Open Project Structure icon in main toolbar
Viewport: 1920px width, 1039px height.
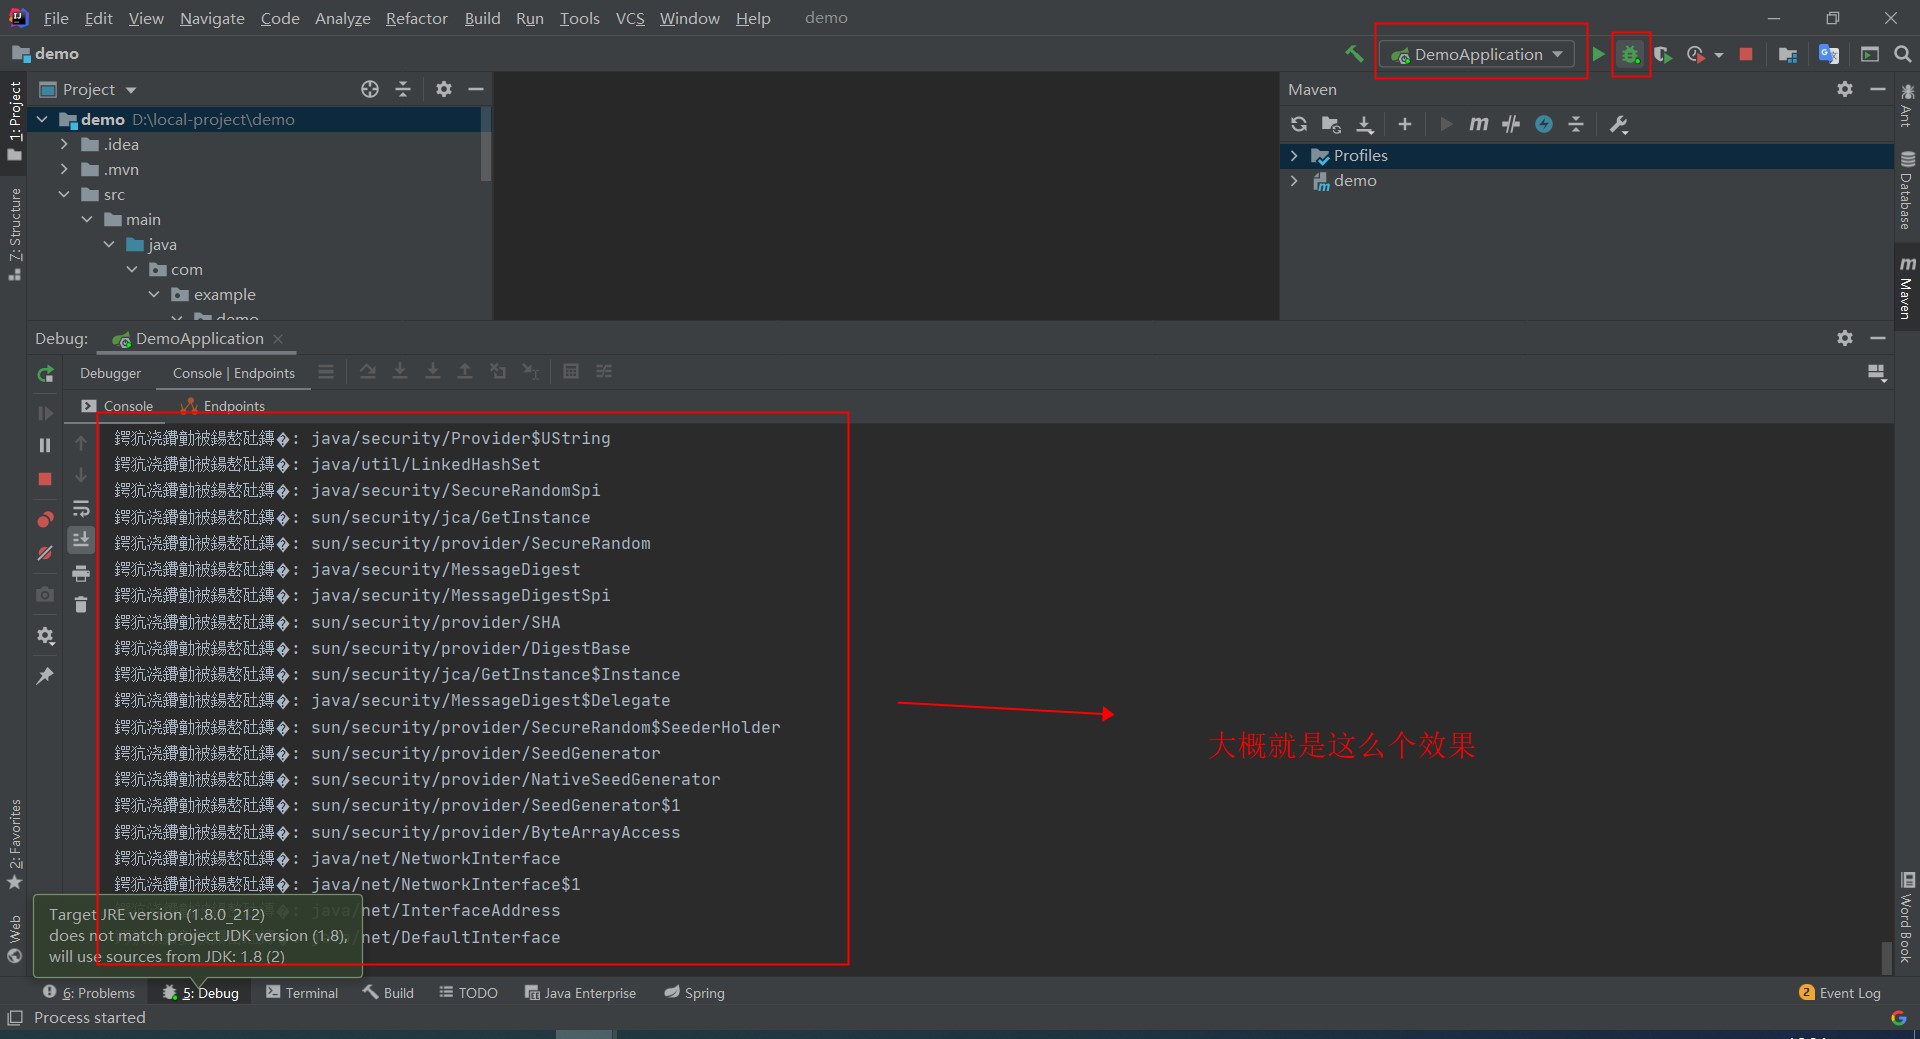click(1788, 55)
